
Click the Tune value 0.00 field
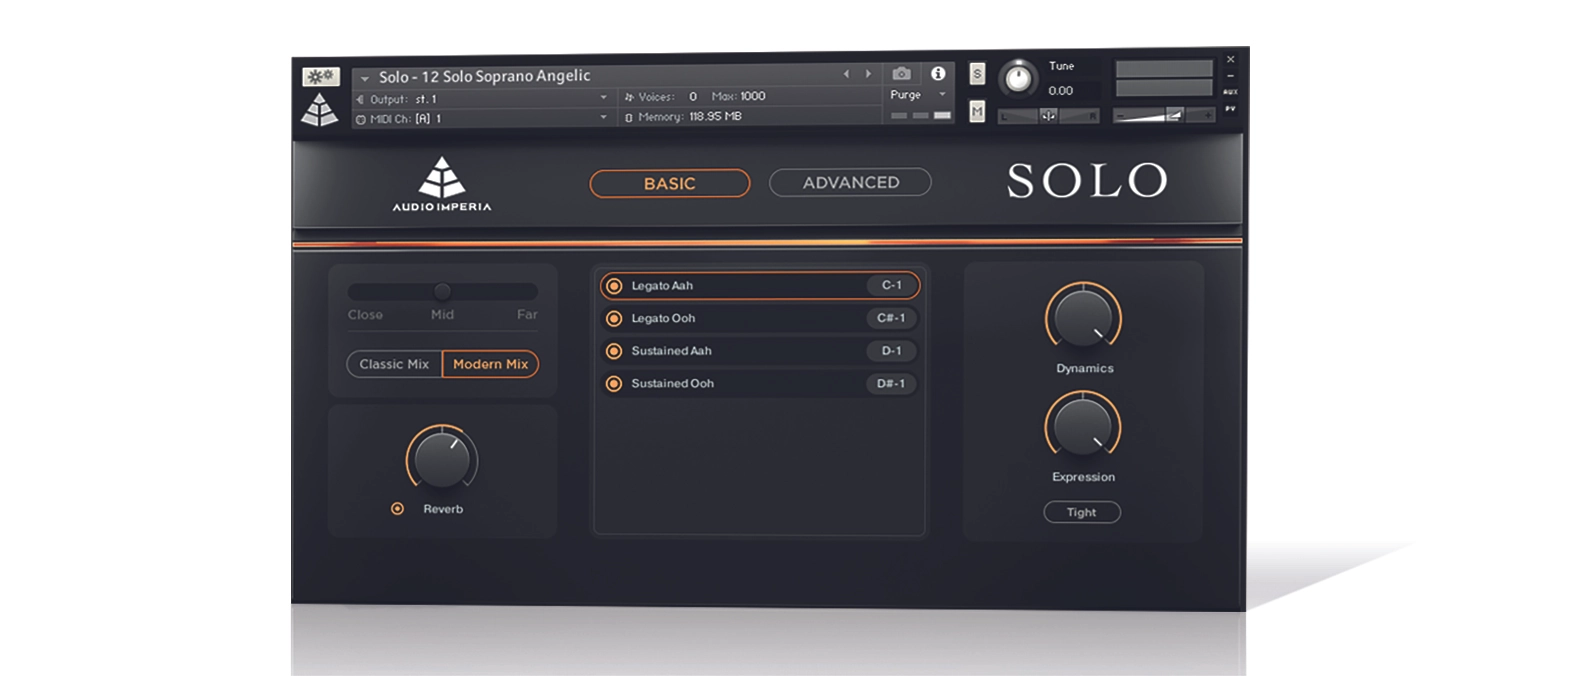coord(1061,91)
